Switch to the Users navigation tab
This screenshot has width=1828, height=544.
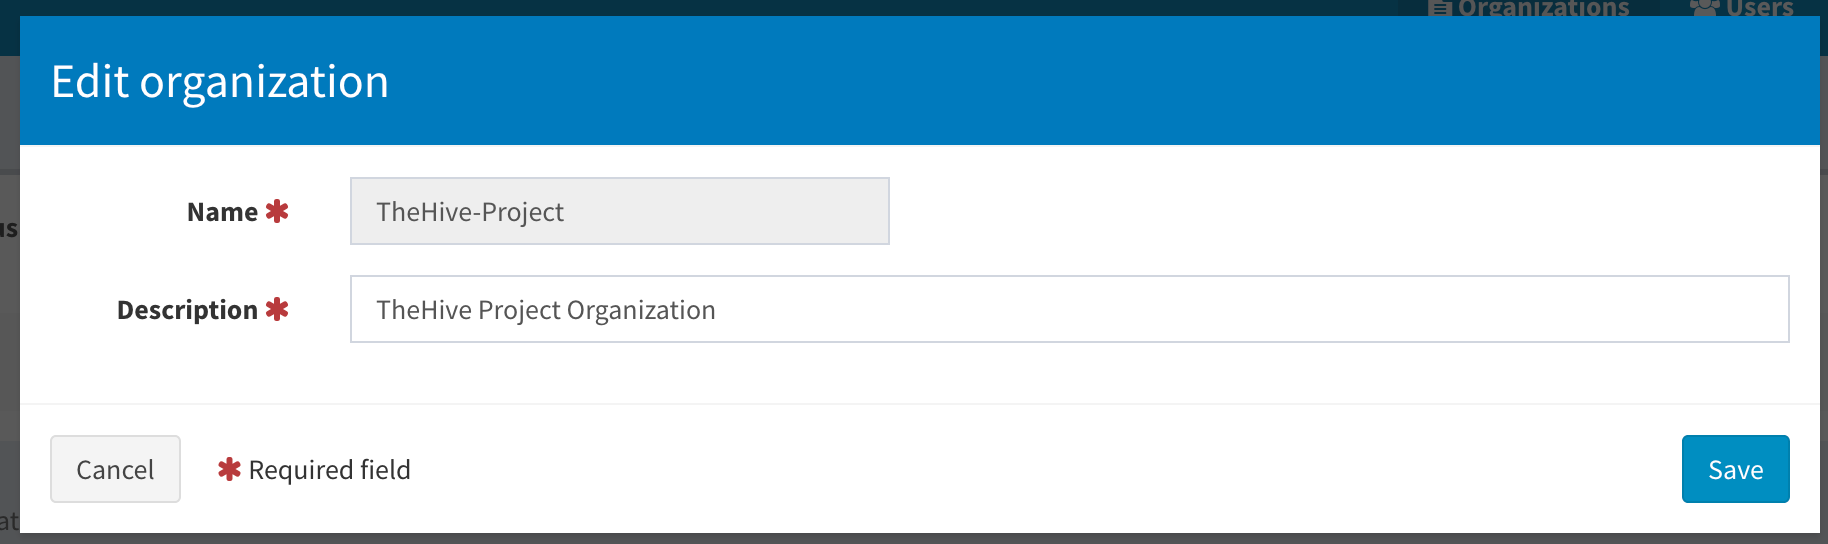coord(1759,8)
